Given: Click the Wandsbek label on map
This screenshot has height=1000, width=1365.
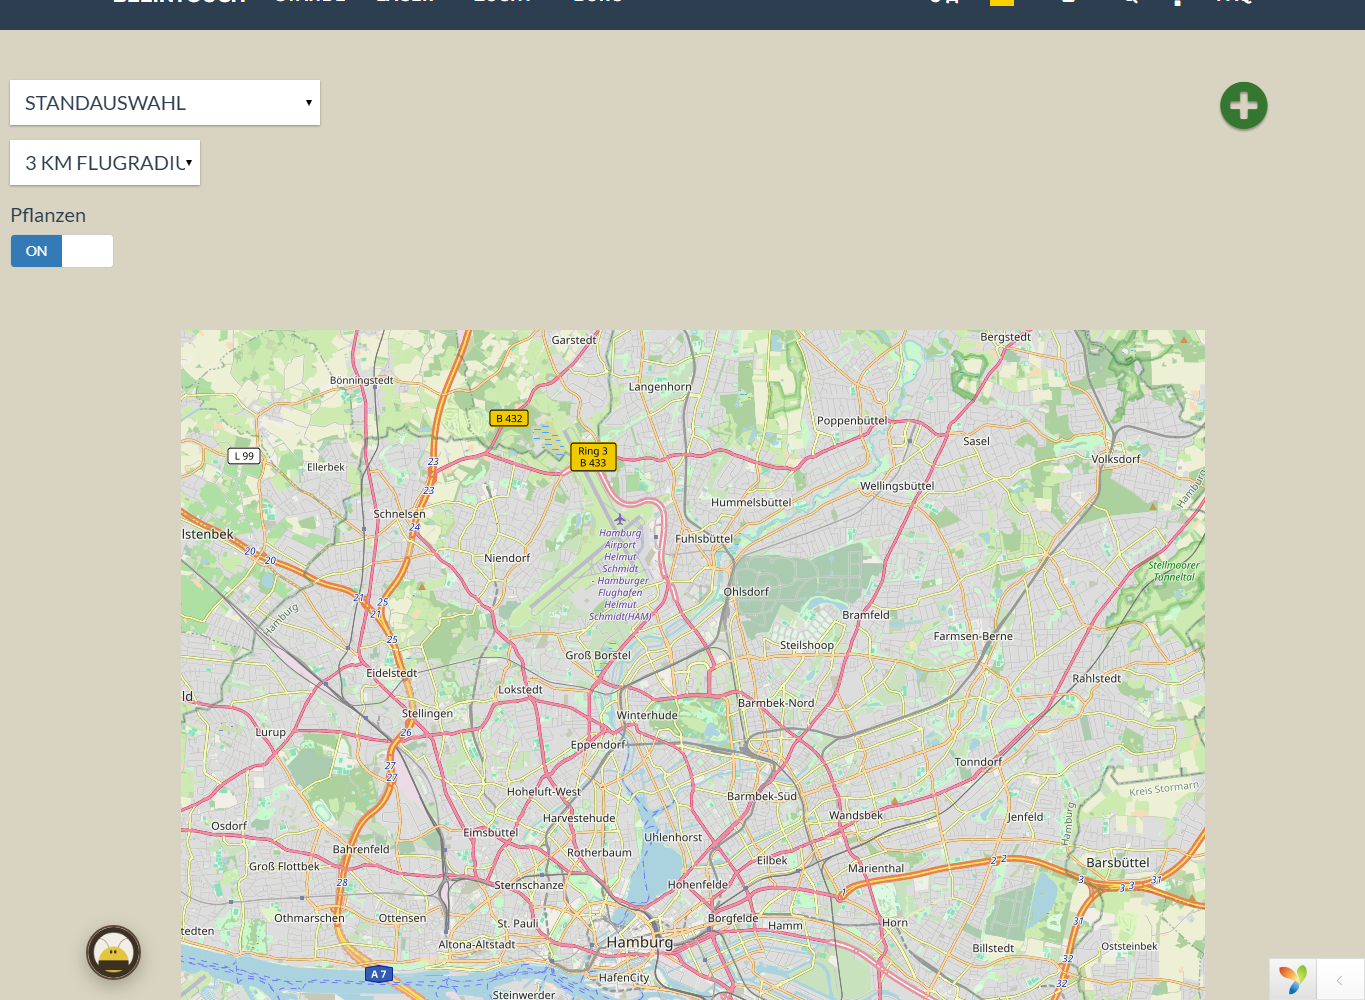Looking at the screenshot, I should pos(856,815).
